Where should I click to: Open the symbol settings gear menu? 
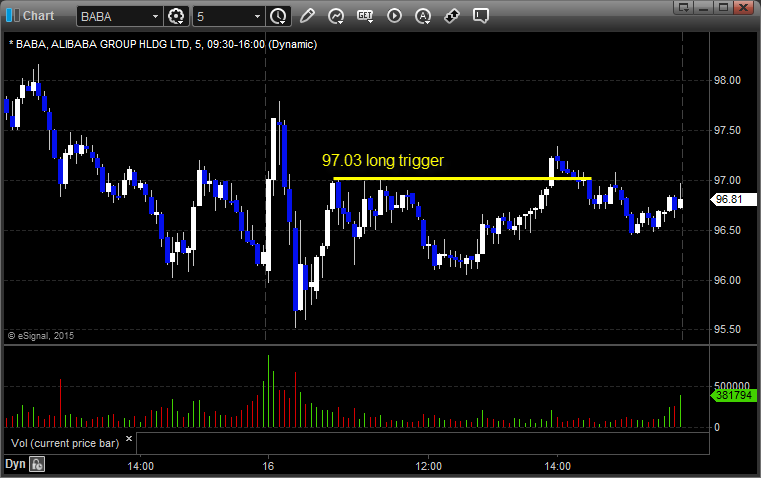click(176, 16)
